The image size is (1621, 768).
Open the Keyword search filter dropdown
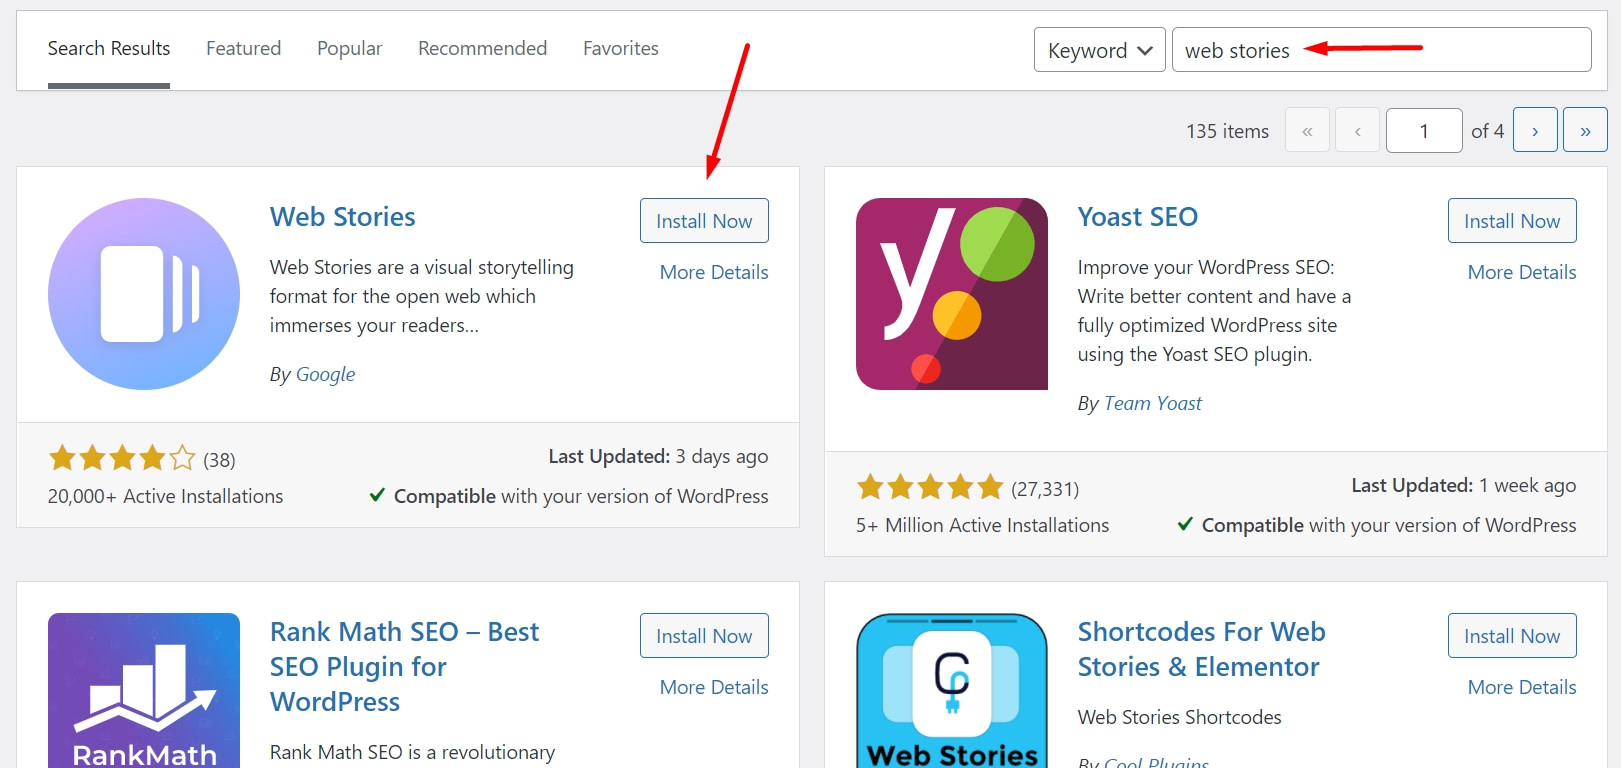pyautogui.click(x=1098, y=49)
